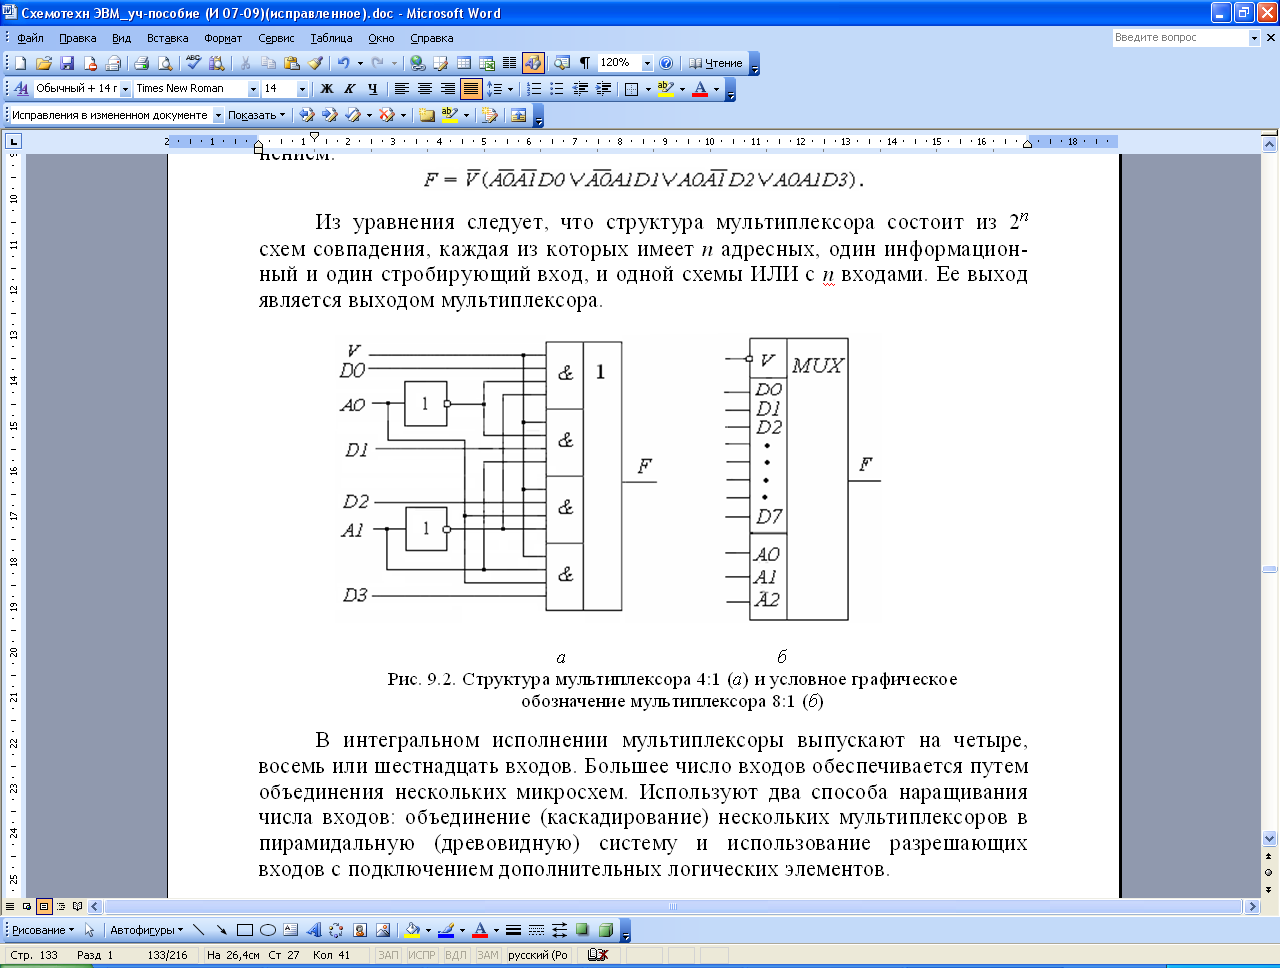Viewport: 1280px width, 968px height.
Task: Open the Times New Roman font dropdown
Action: coord(253,89)
